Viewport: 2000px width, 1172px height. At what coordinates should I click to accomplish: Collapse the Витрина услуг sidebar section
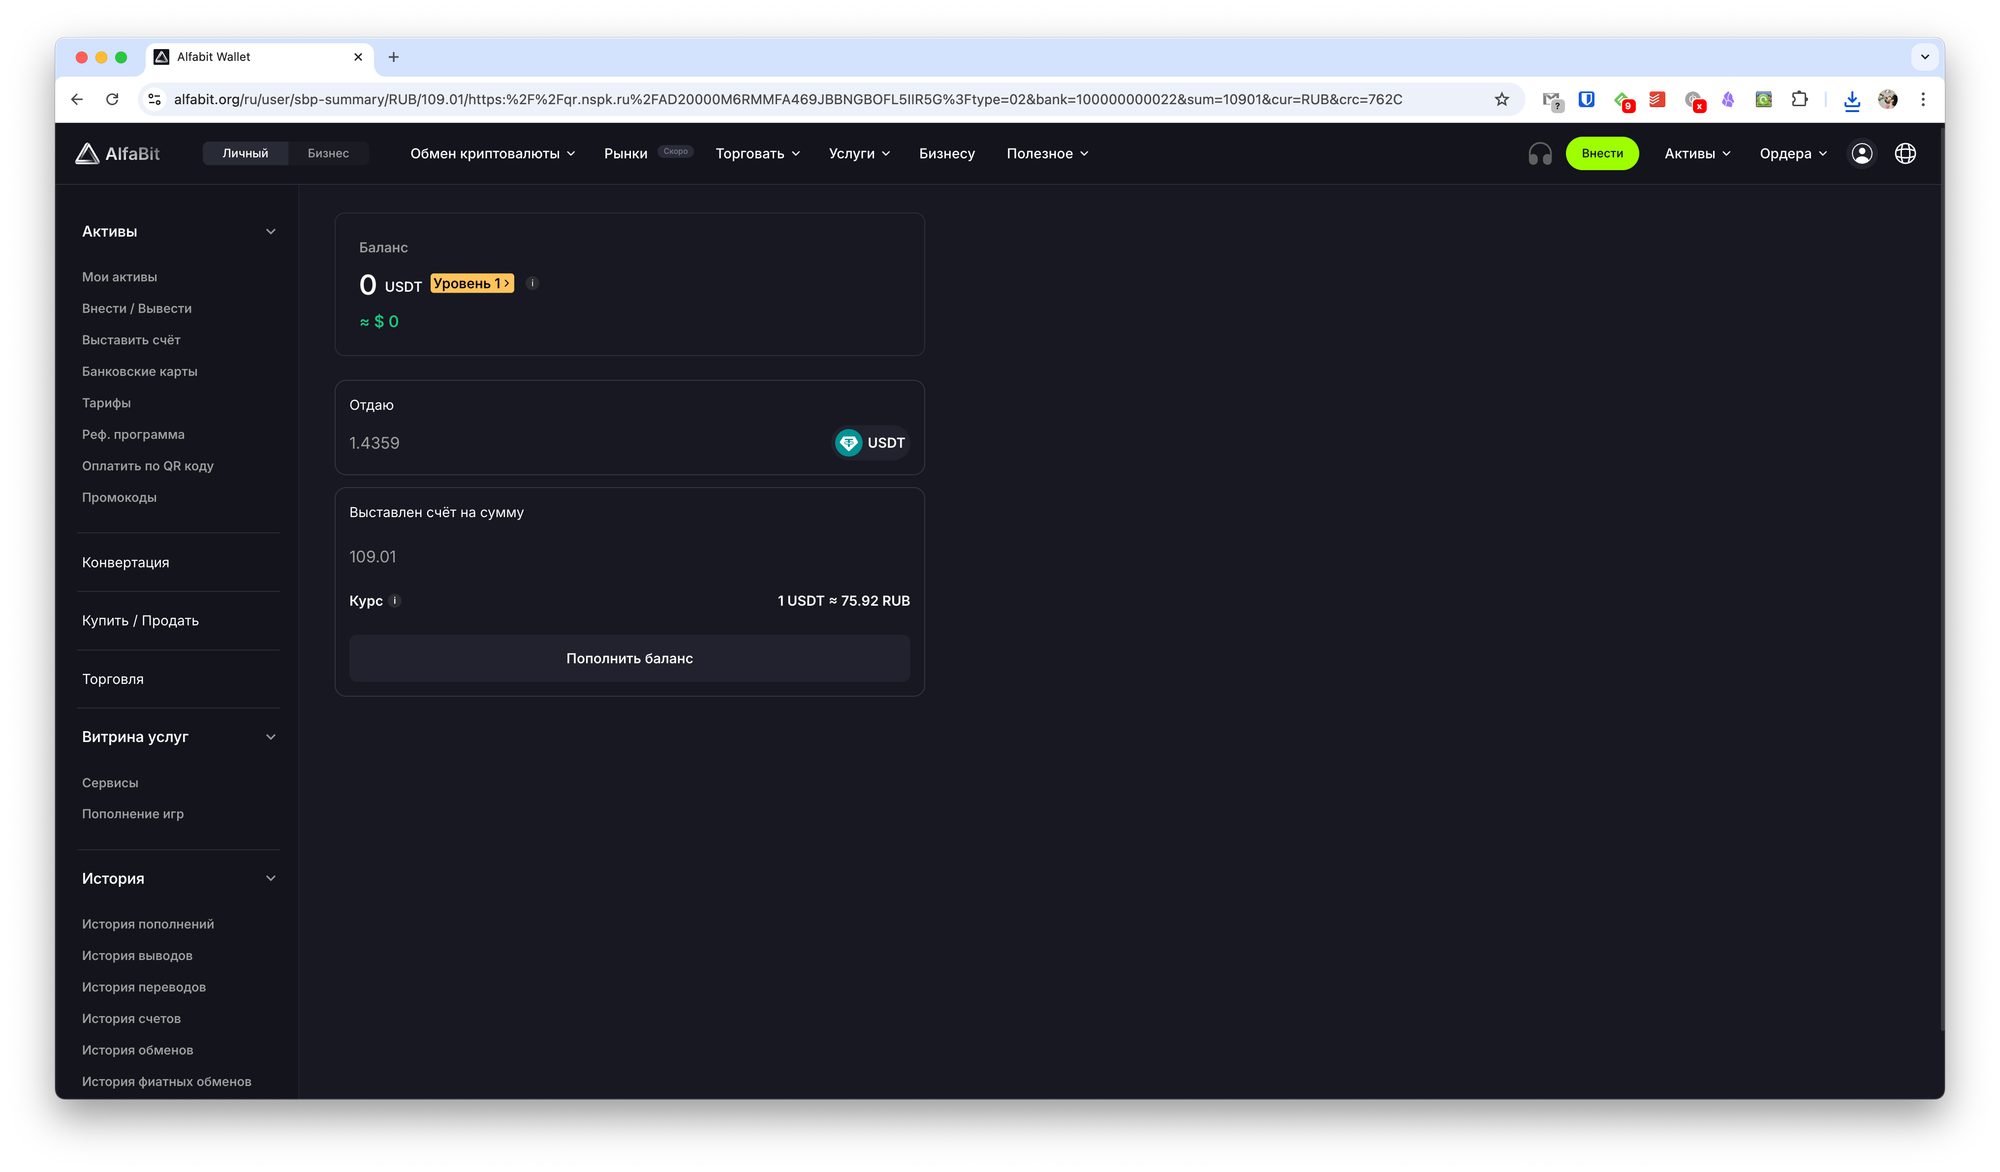[270, 737]
